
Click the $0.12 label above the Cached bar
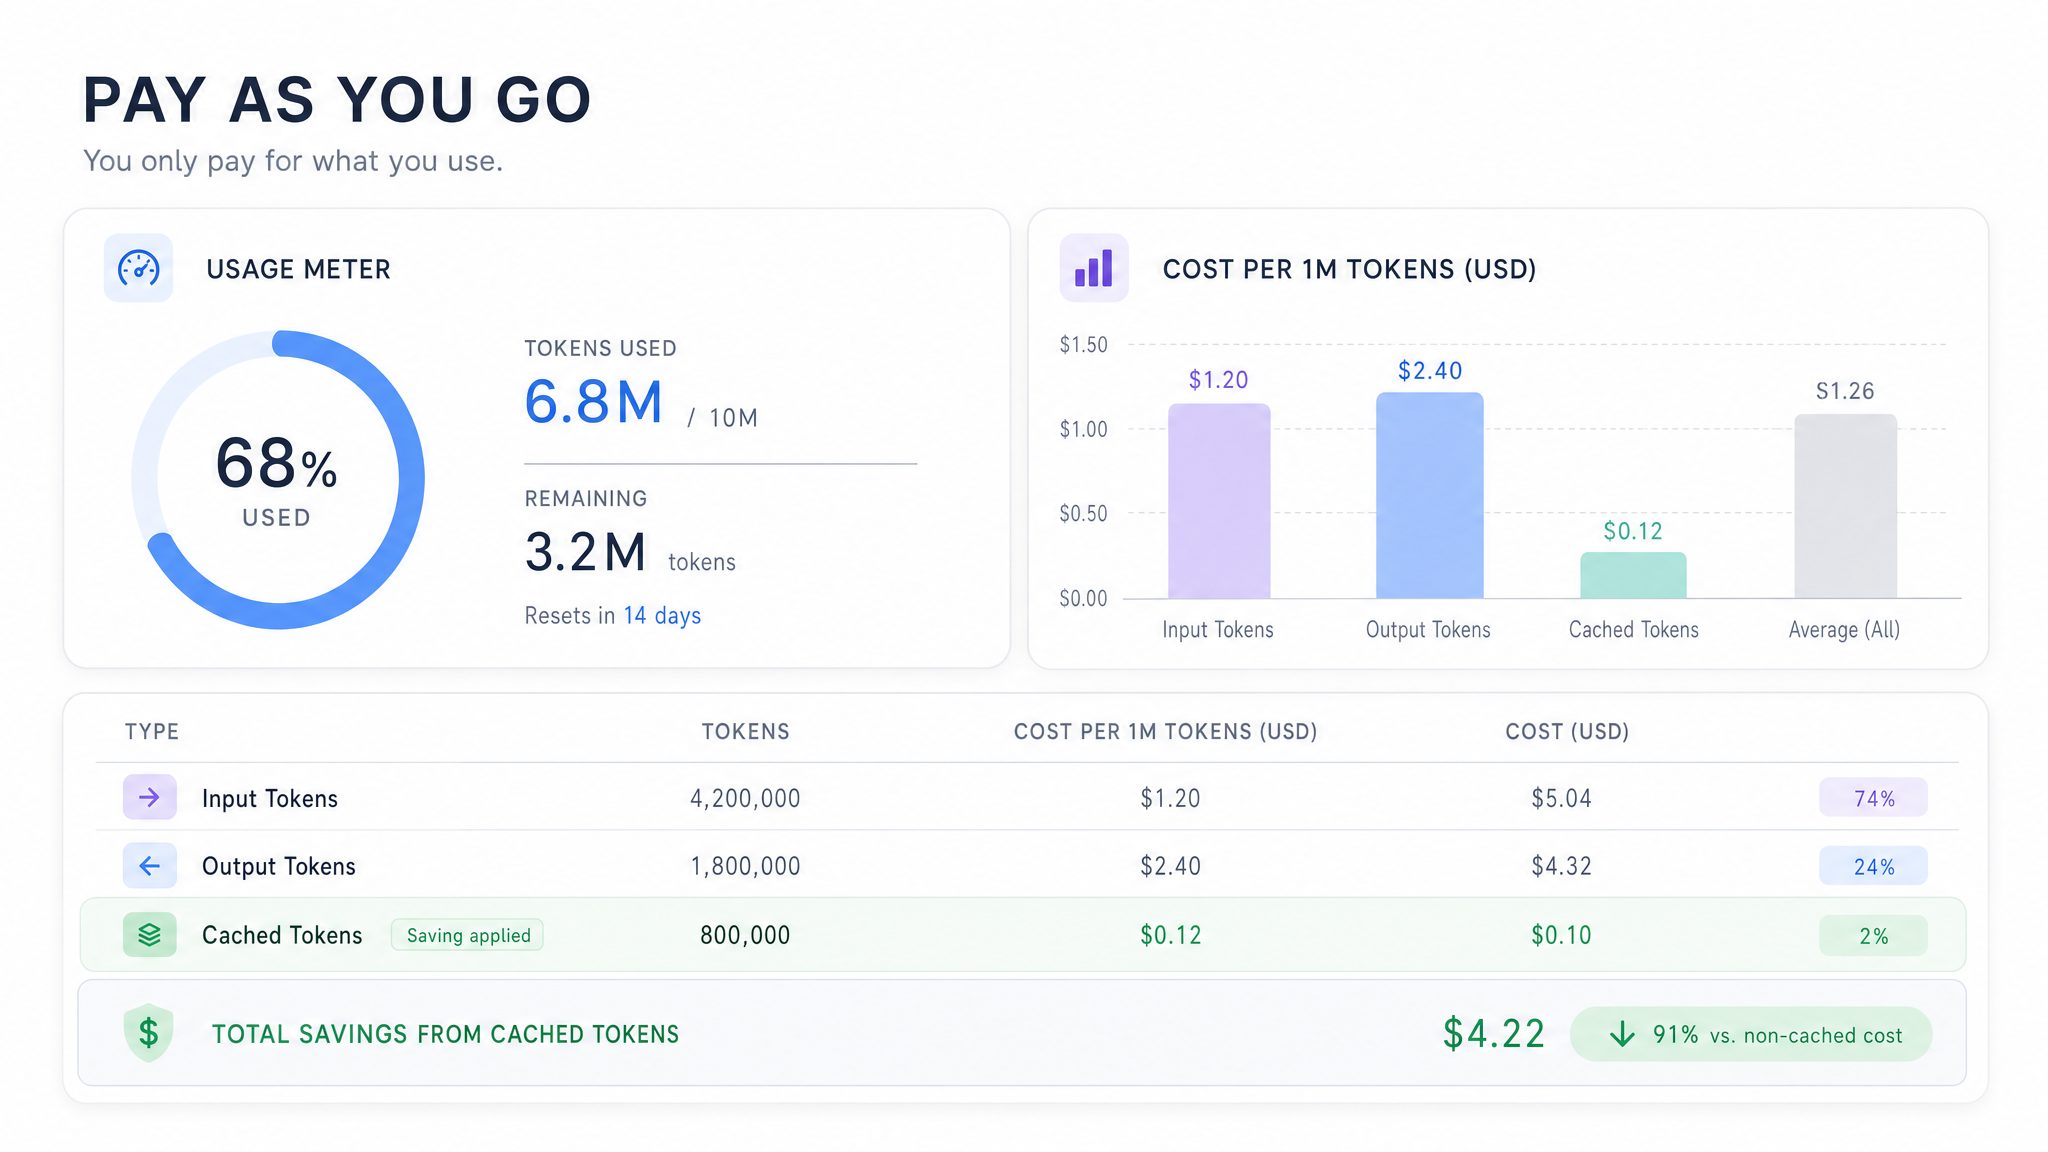[x=1633, y=531]
